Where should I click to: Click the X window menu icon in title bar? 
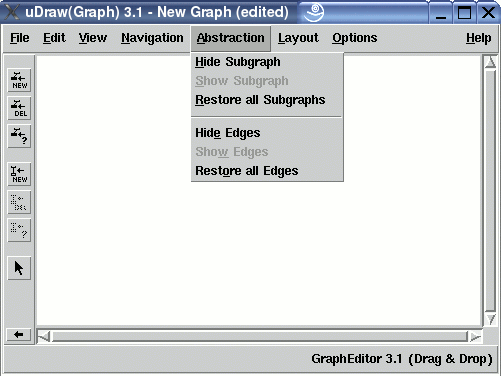point(12,12)
